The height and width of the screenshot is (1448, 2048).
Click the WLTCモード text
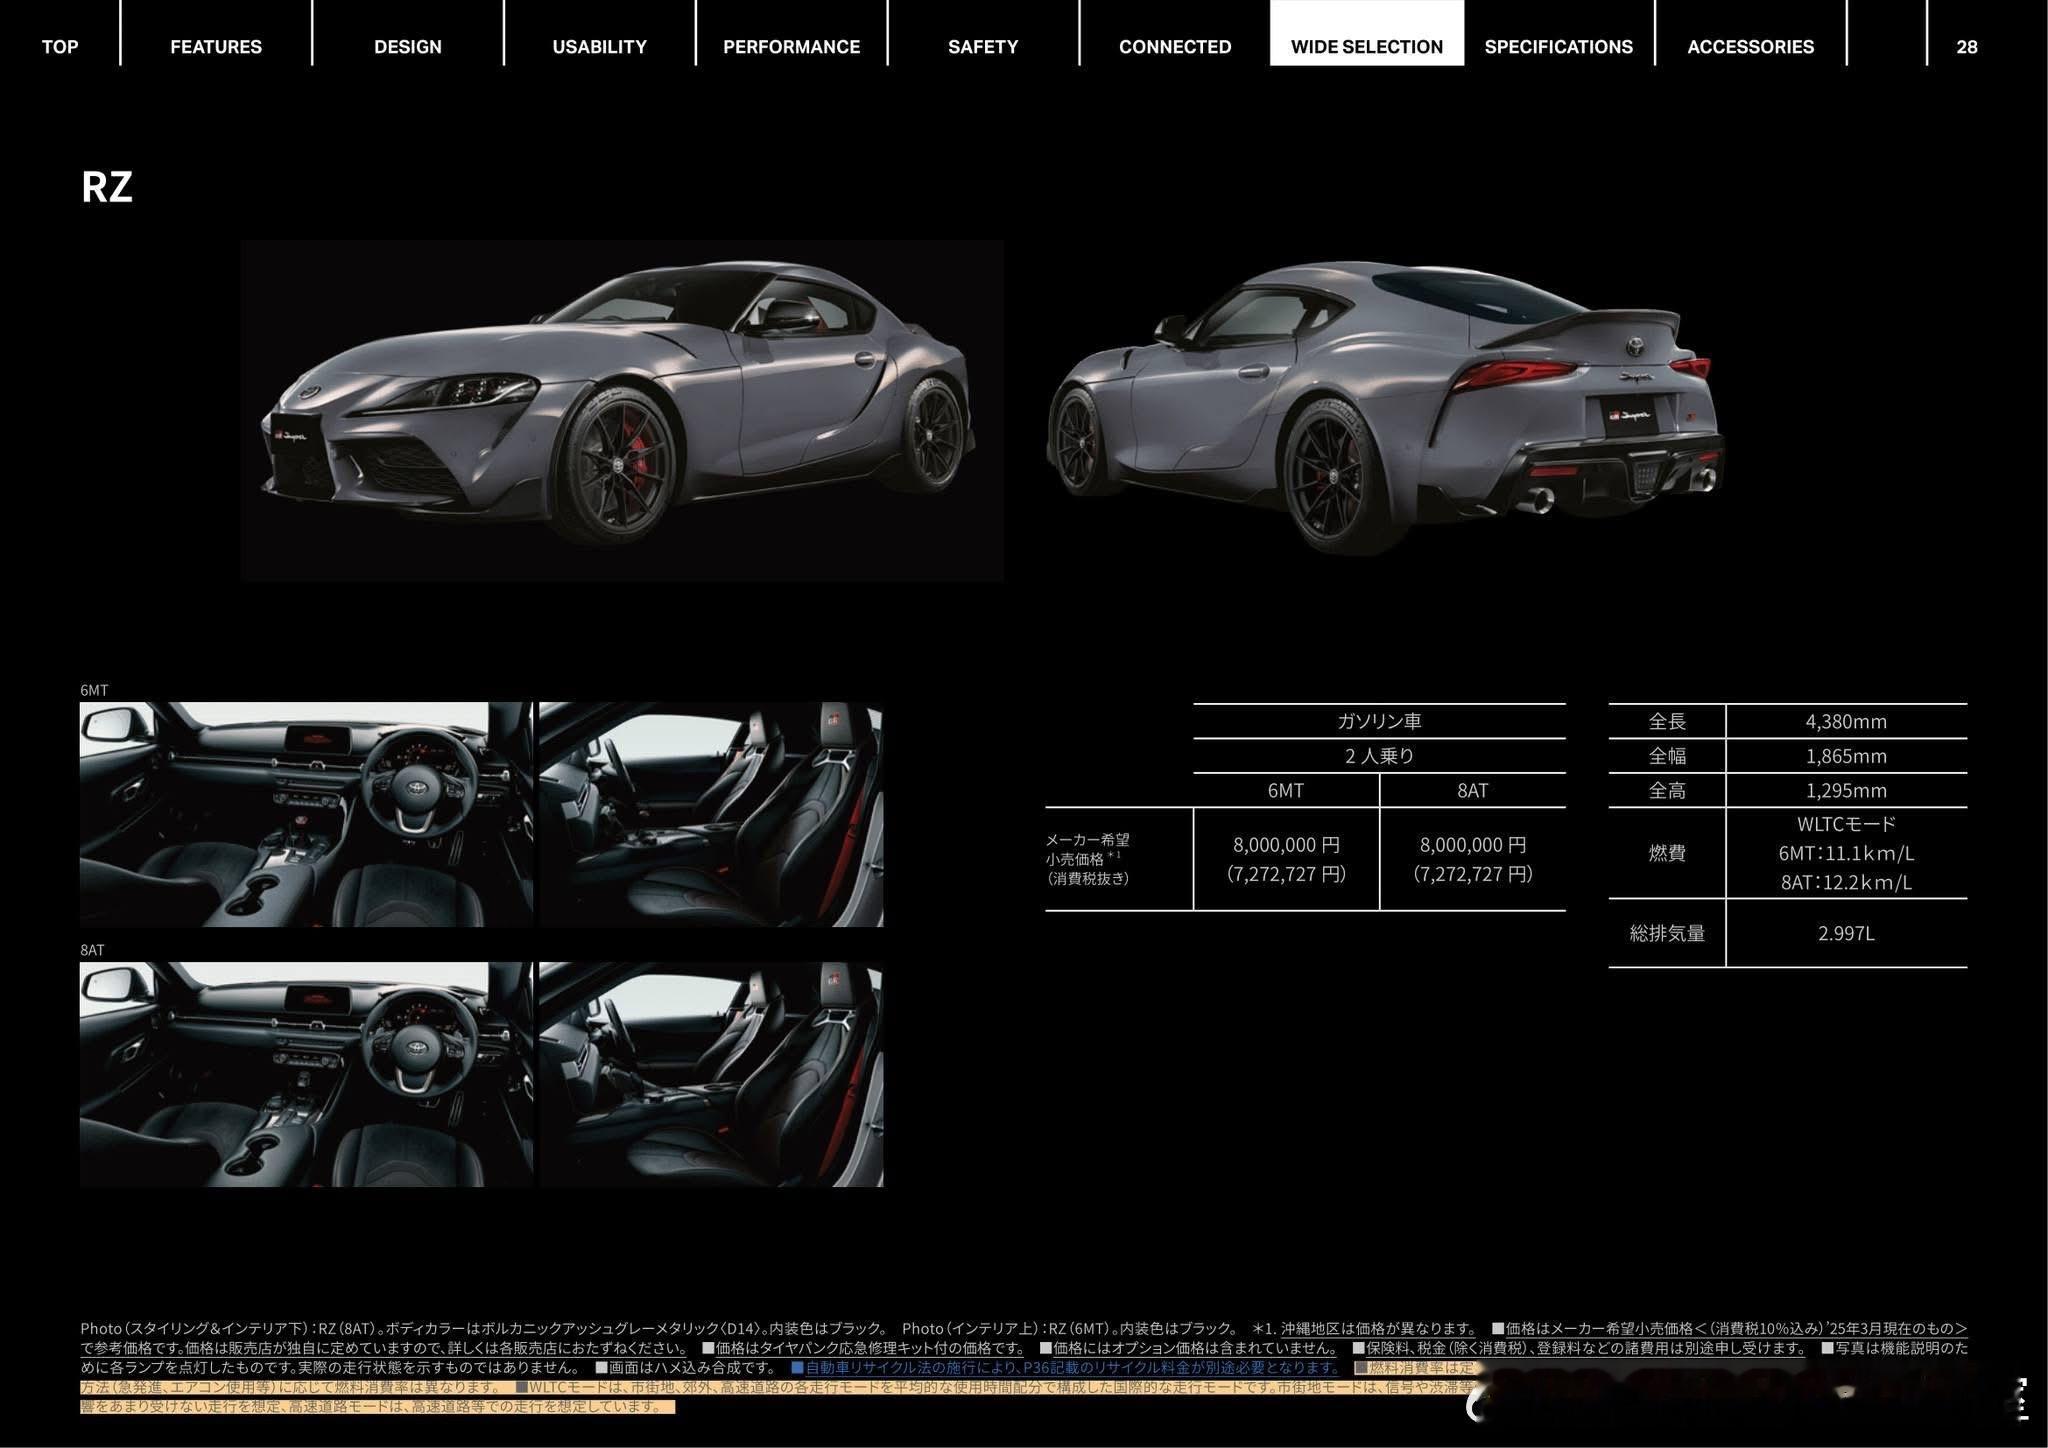click(1846, 824)
